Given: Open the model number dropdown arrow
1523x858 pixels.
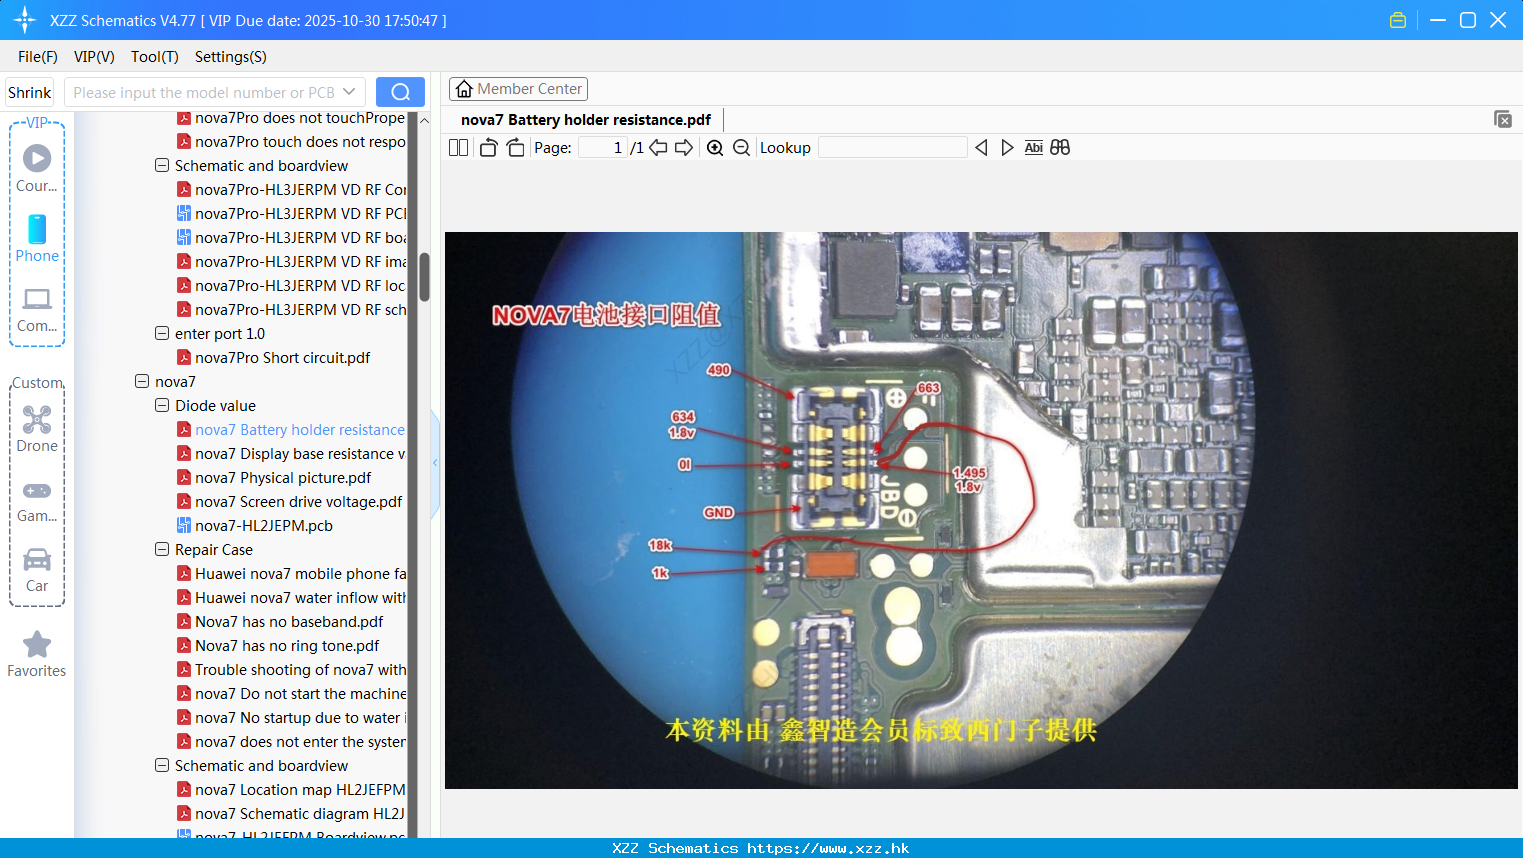Looking at the screenshot, I should [x=349, y=92].
